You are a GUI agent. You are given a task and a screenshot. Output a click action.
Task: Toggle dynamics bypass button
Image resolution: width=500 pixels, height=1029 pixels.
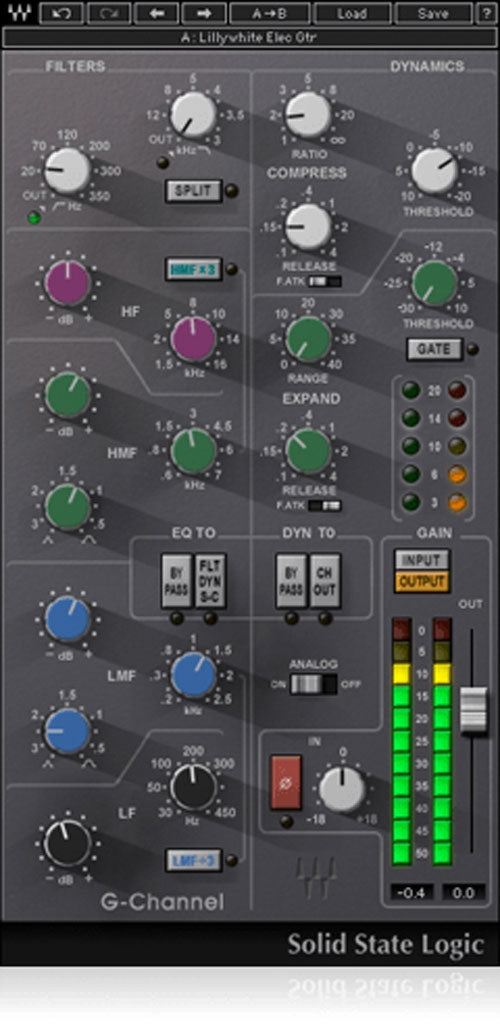(291, 581)
